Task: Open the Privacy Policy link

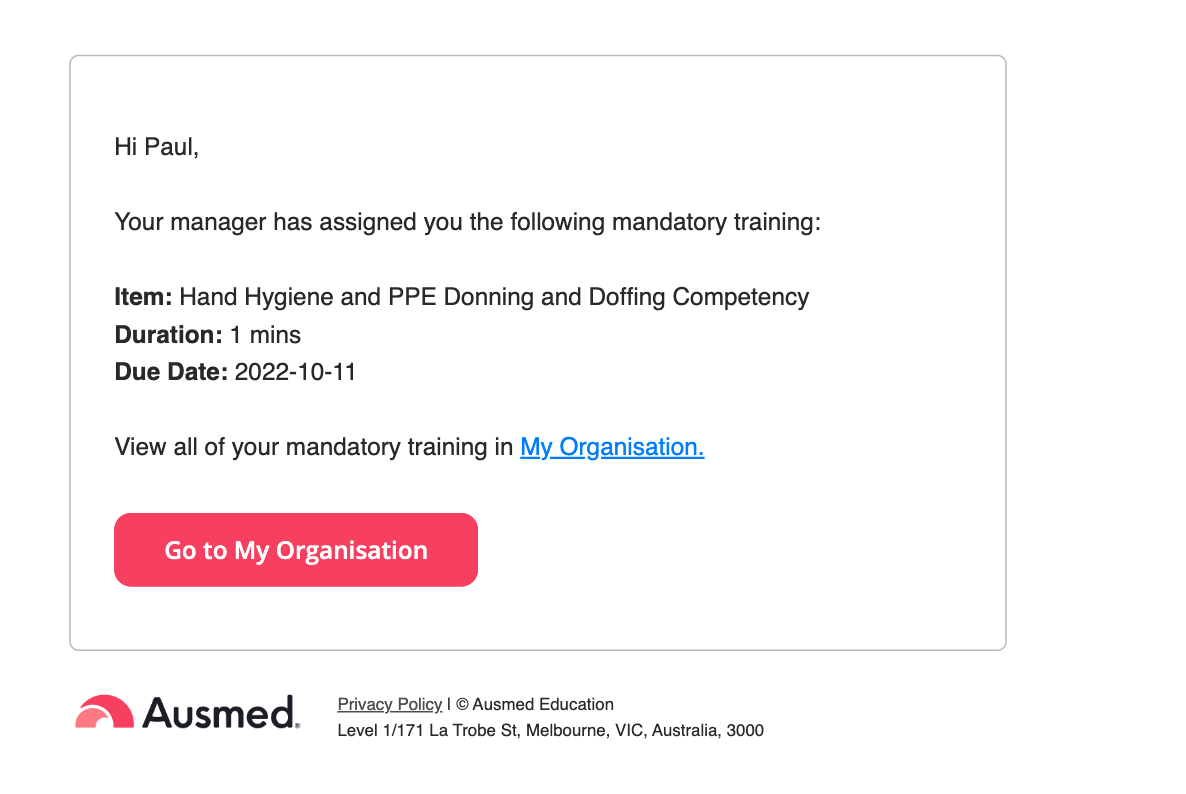Action: pyautogui.click(x=390, y=704)
